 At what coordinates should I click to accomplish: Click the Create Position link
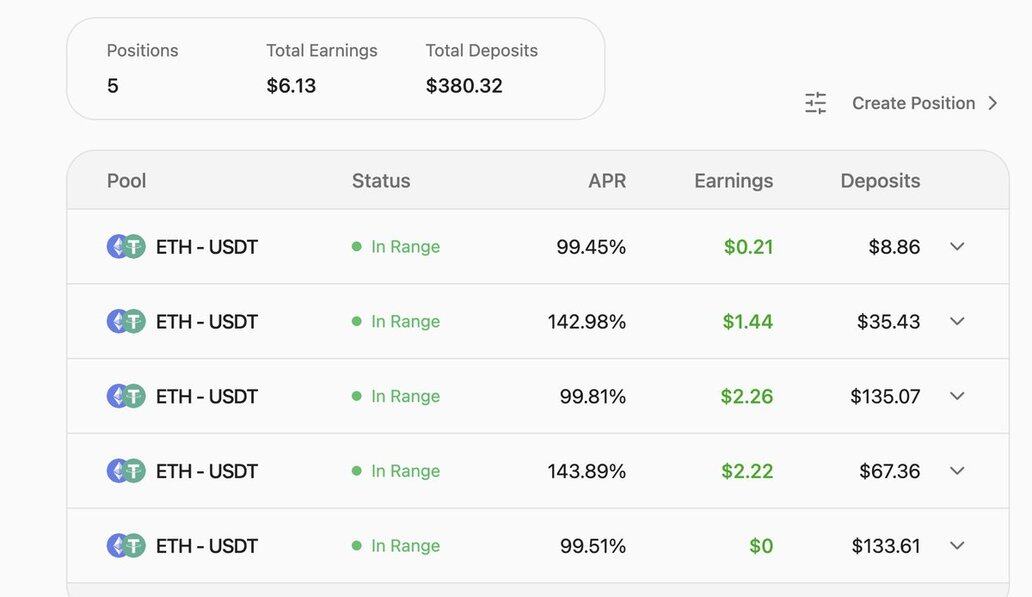914,103
